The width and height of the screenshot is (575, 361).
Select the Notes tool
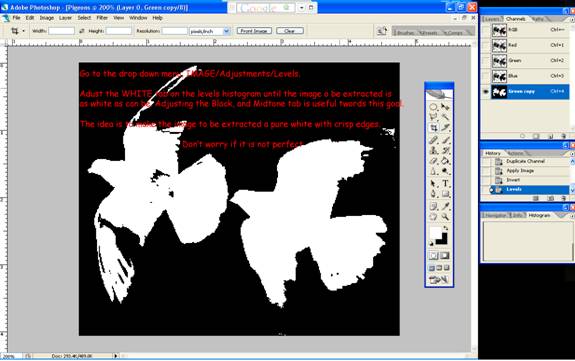tap(433, 206)
